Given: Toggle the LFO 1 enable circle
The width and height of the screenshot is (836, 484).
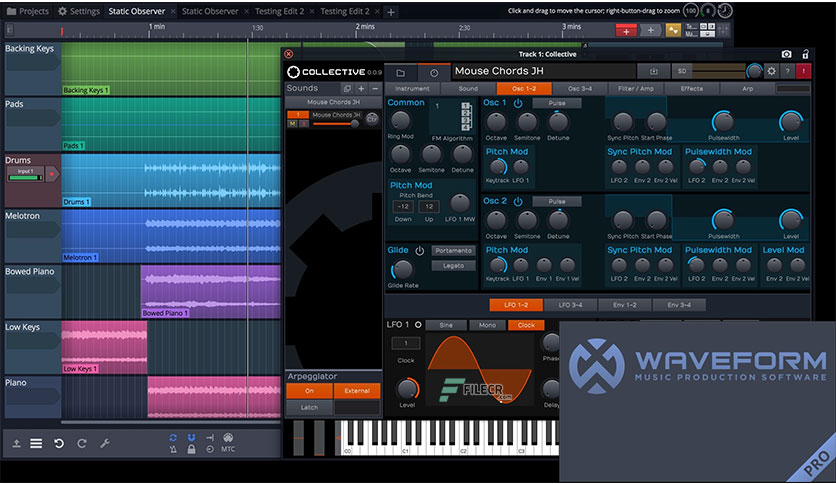Looking at the screenshot, I should [x=418, y=325].
